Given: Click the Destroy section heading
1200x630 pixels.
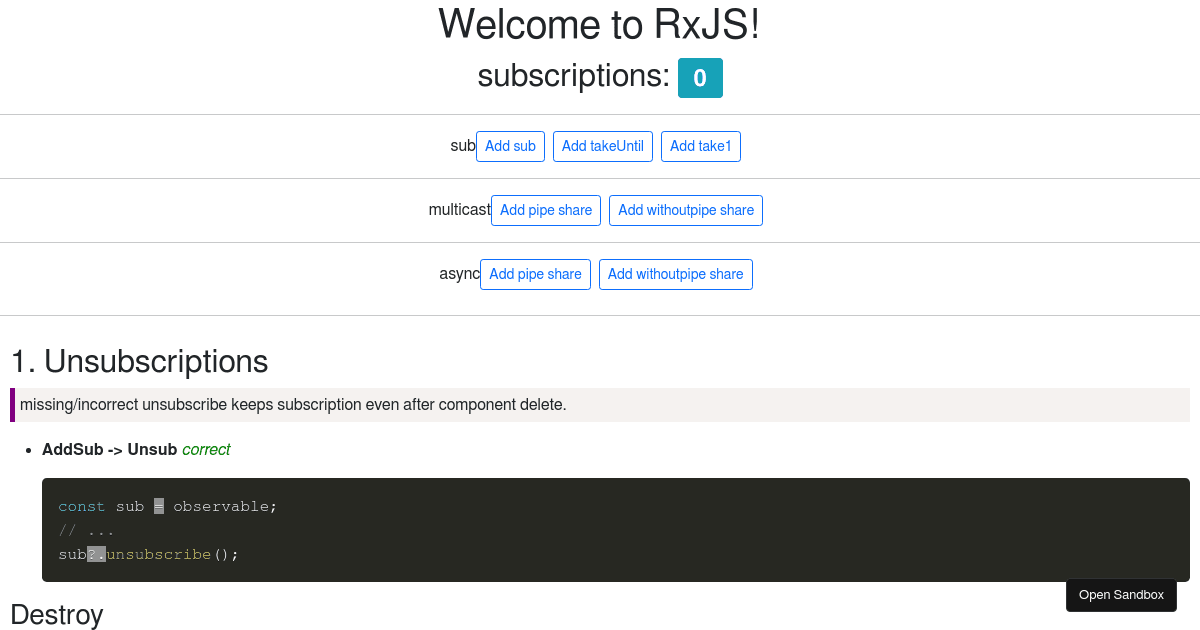Looking at the screenshot, I should (x=56, y=615).
